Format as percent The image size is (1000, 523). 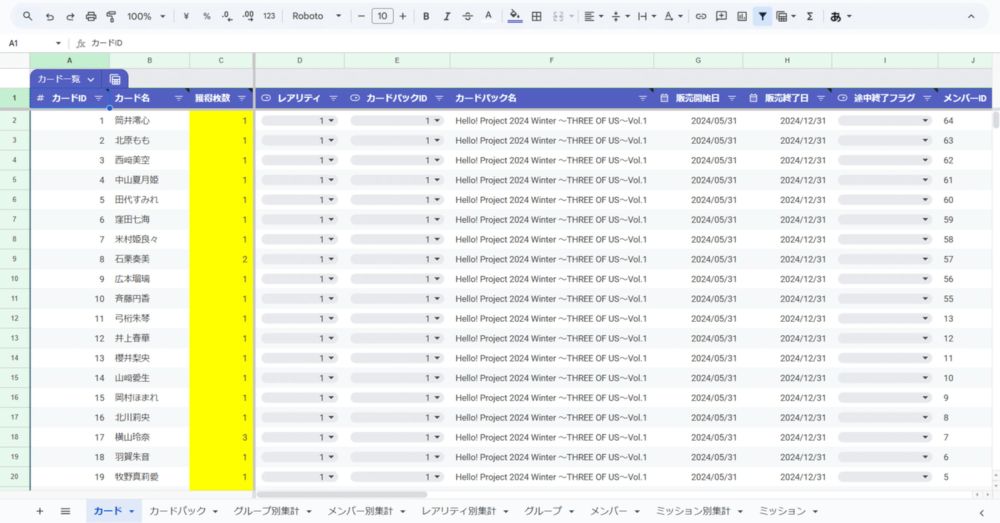206,17
